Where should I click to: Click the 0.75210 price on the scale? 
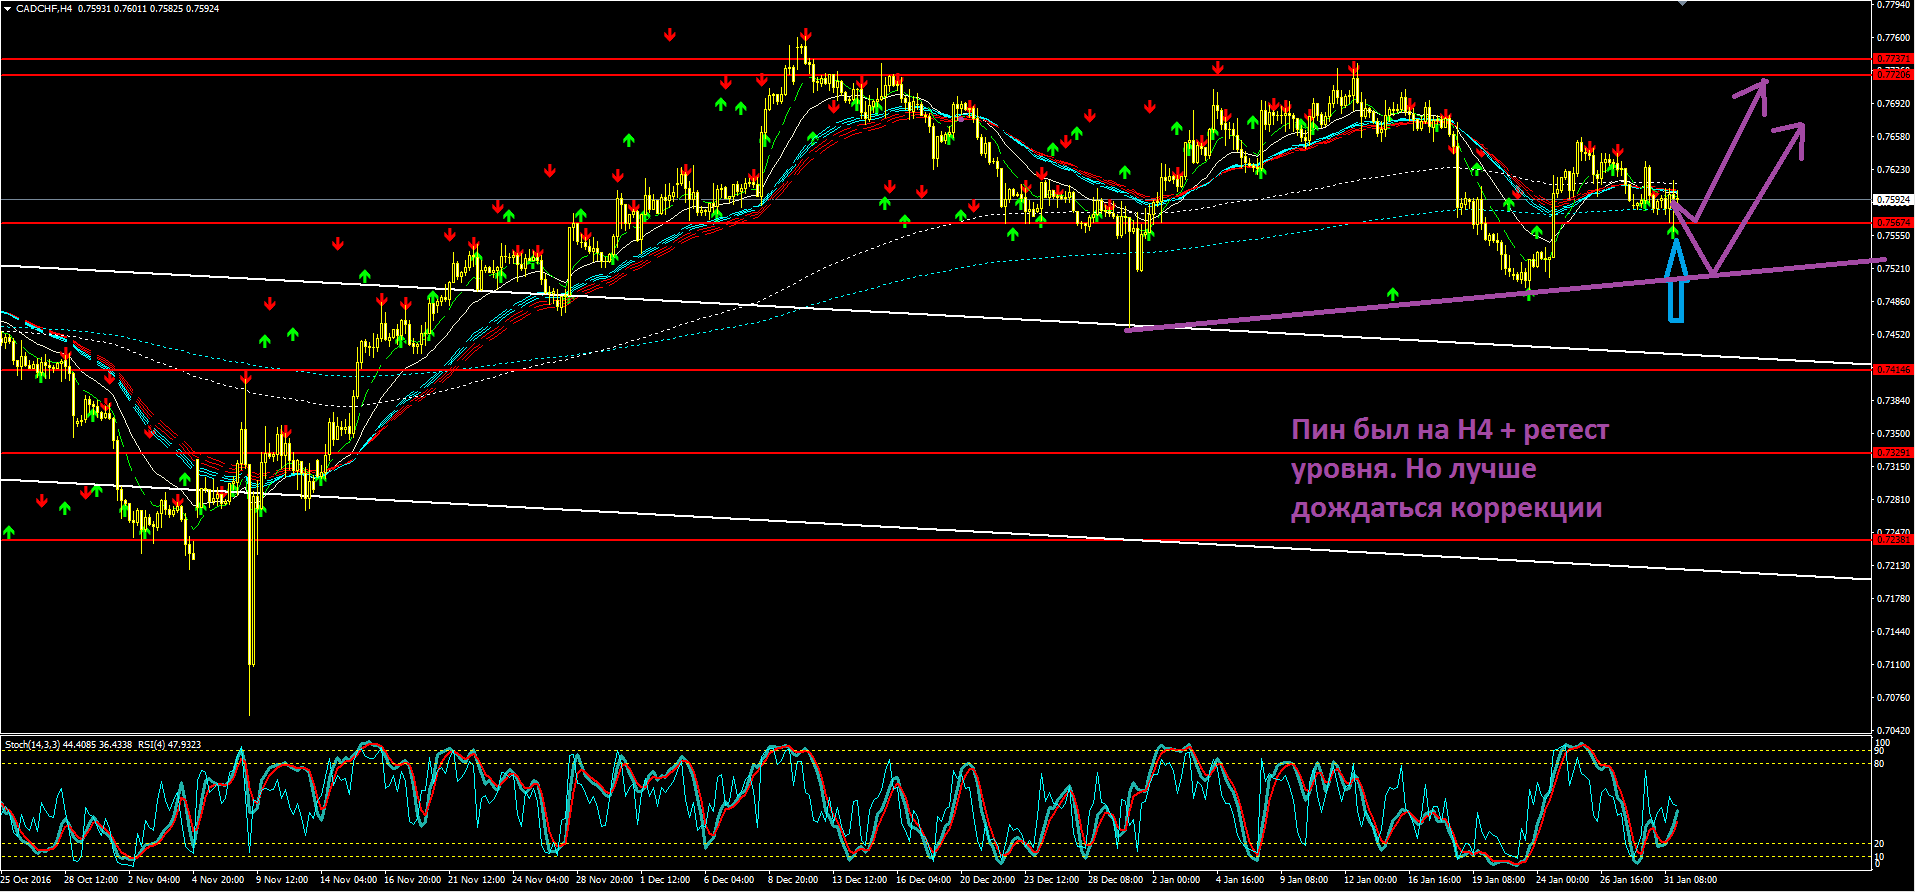coord(1893,269)
